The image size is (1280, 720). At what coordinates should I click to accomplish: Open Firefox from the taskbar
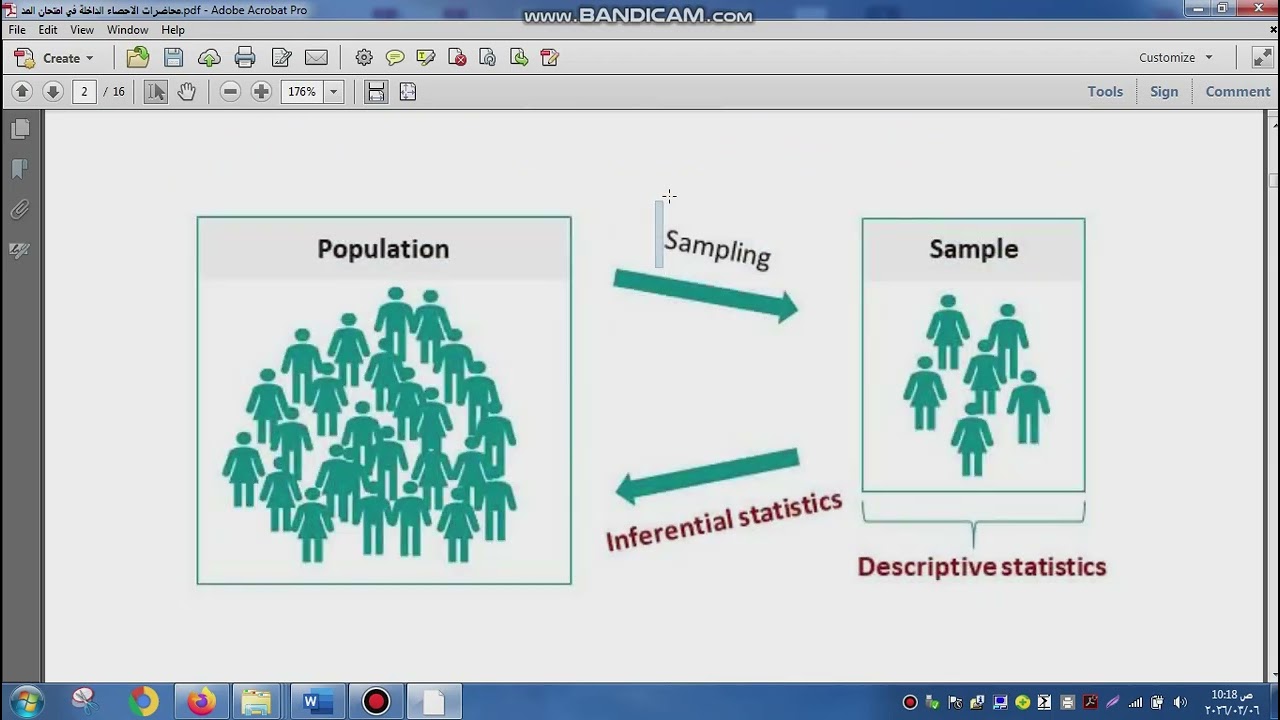[201, 702]
